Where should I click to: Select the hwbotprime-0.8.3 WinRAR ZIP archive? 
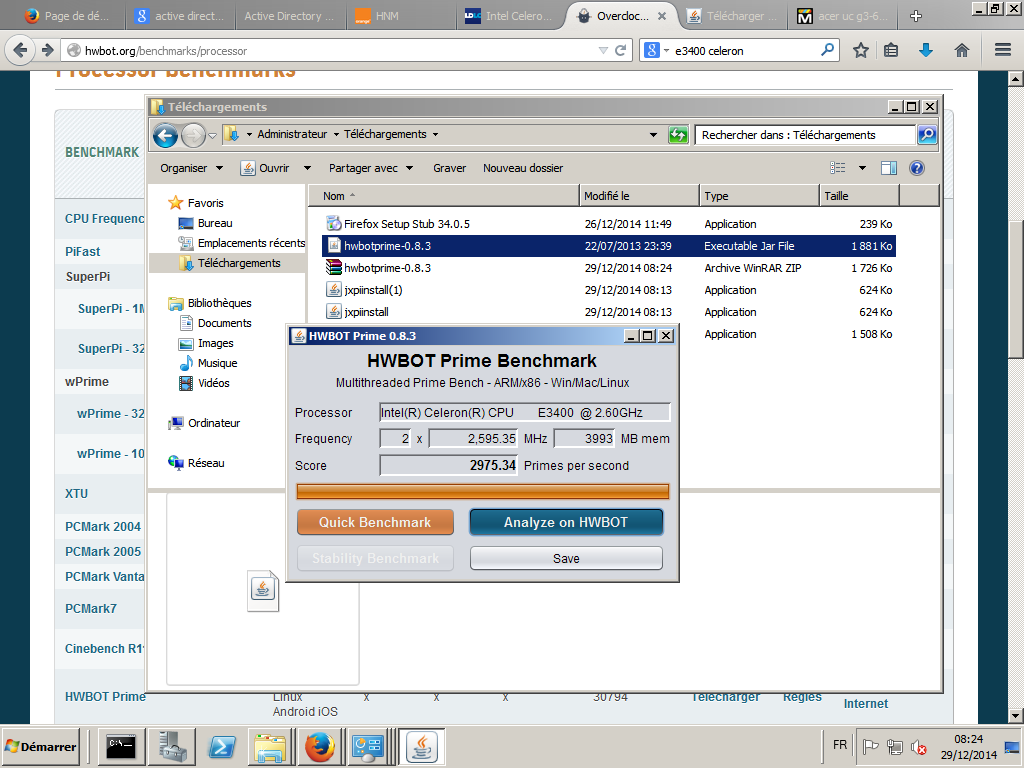[609, 268]
